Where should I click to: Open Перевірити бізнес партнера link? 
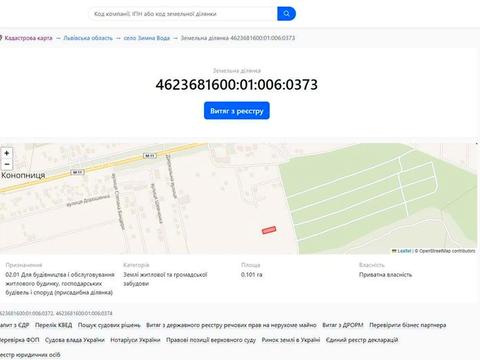(x=407, y=325)
